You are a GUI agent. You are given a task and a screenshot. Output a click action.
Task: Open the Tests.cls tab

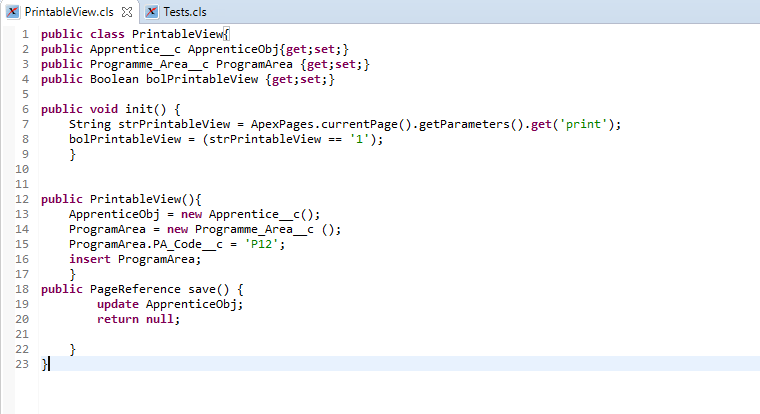click(185, 12)
